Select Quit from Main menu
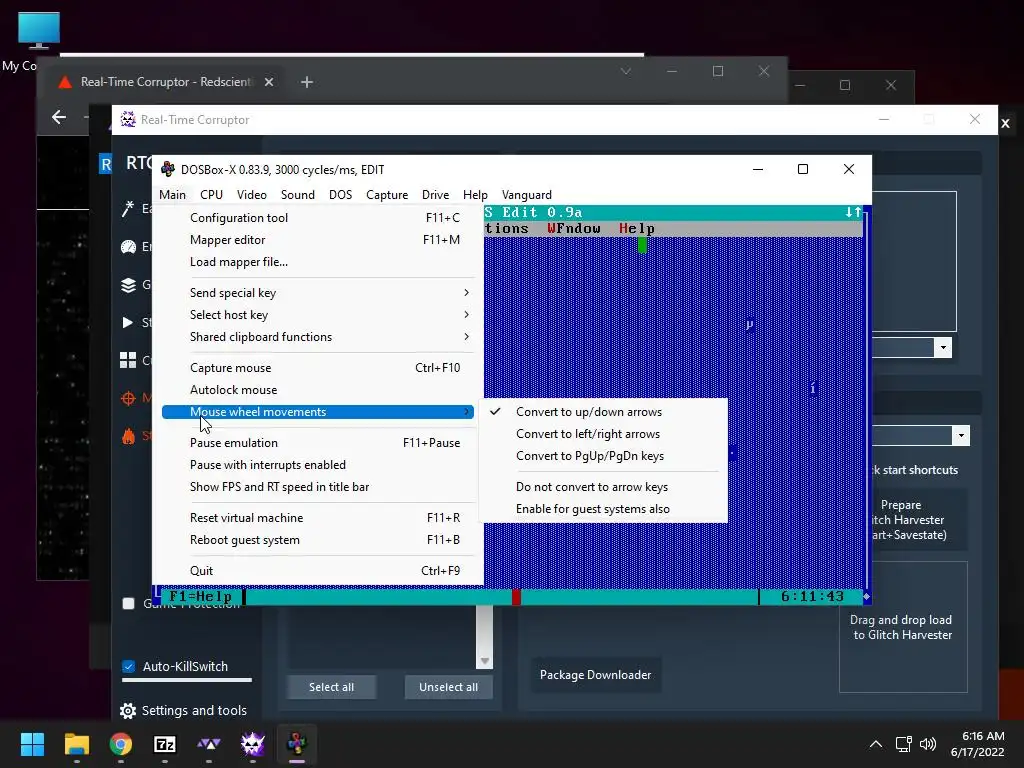This screenshot has height=768, width=1024. (x=318, y=571)
